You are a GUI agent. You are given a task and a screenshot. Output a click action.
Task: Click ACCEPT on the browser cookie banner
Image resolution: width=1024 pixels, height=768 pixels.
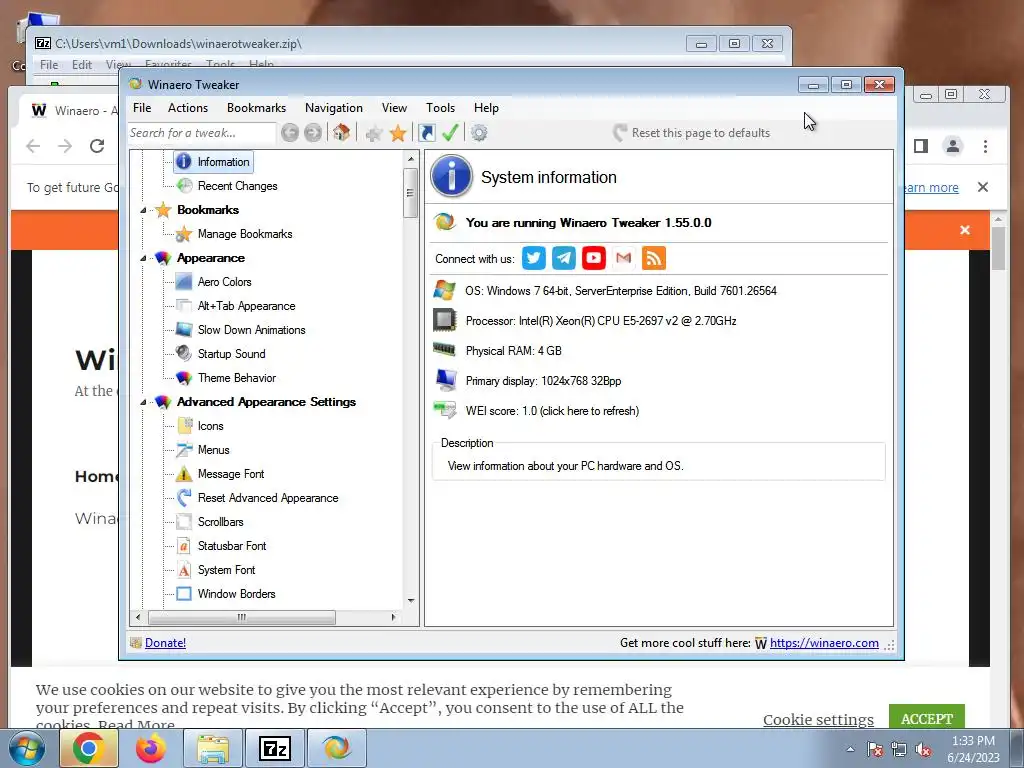[927, 718]
